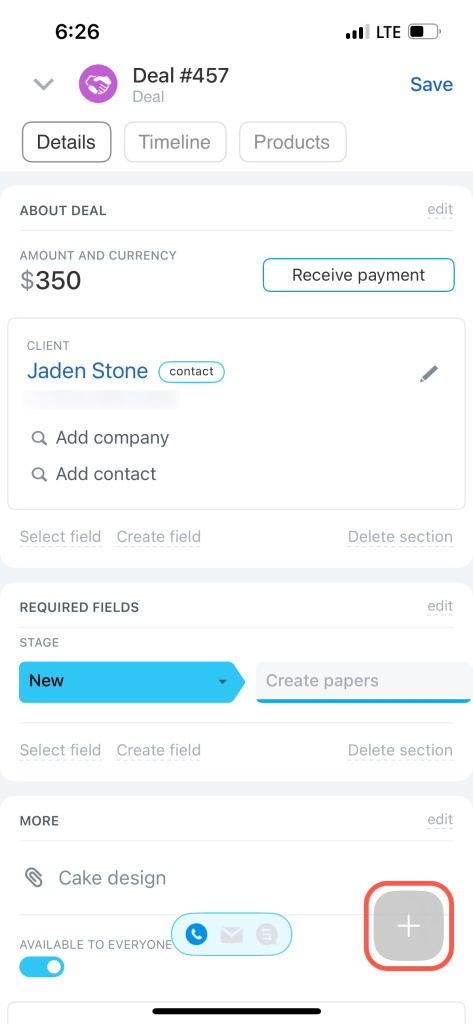This screenshot has height=1024, width=473.
Task: Tap the Receive payment button
Action: (x=359, y=275)
